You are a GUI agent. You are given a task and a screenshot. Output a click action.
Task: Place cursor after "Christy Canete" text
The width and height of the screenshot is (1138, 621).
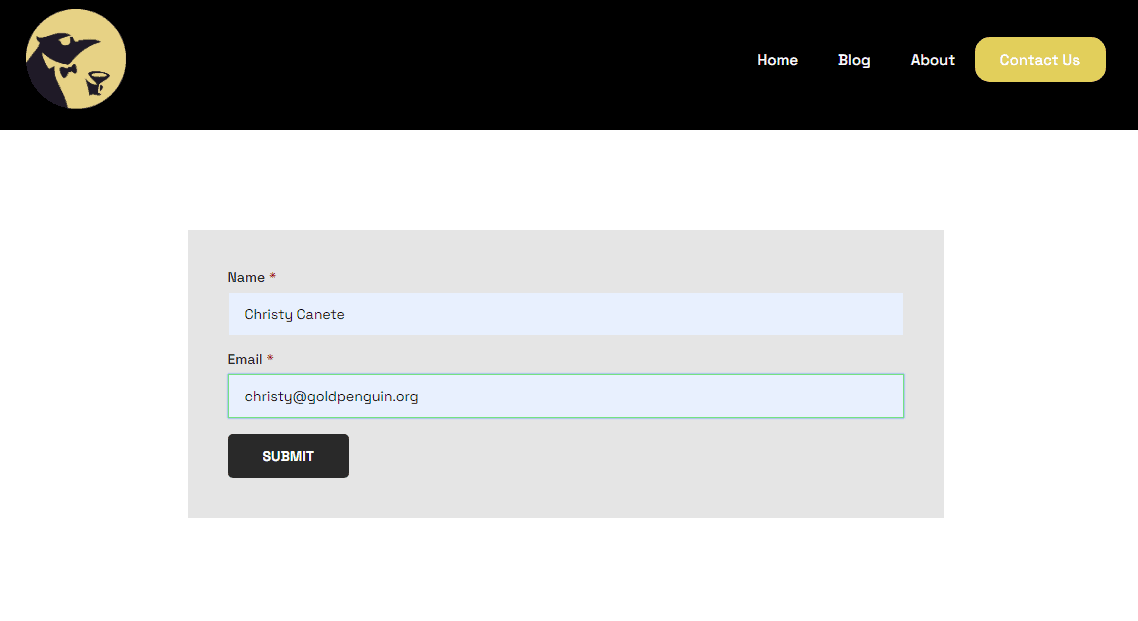click(346, 314)
